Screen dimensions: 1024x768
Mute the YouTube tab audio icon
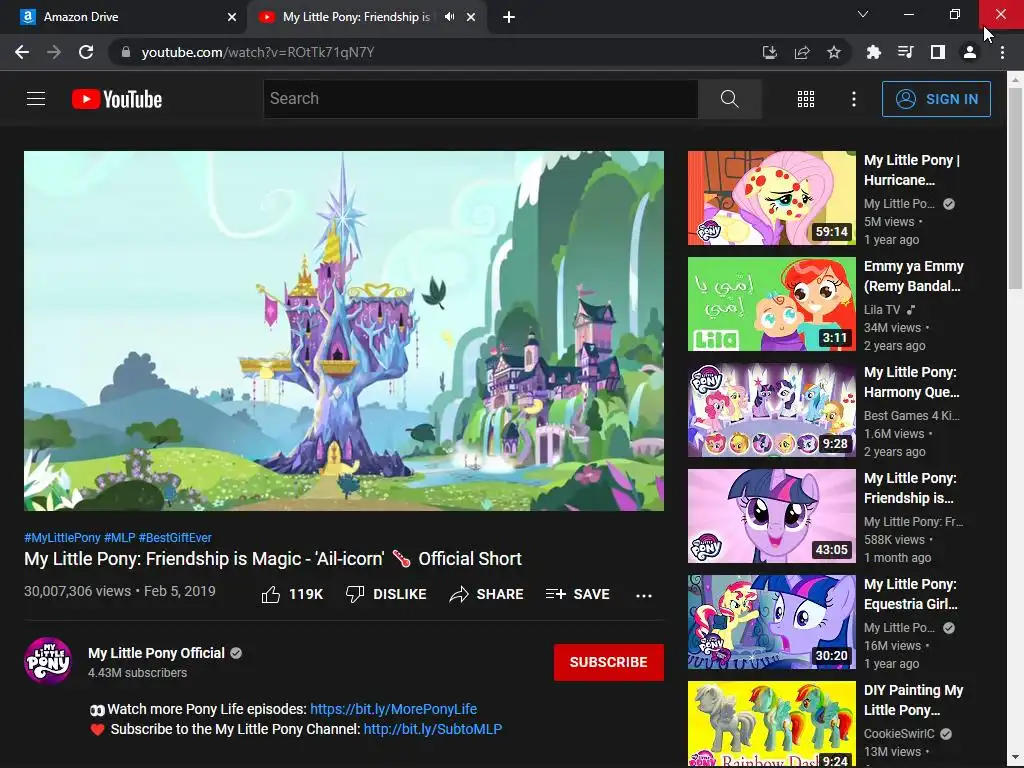coord(449,17)
